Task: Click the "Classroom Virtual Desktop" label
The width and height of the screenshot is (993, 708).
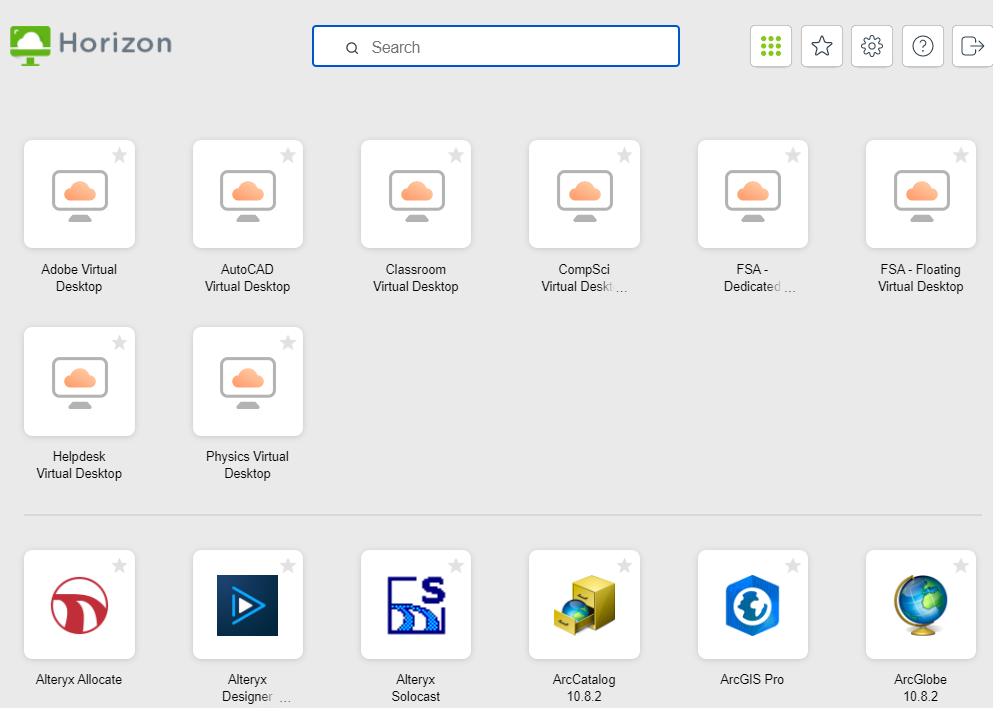Action: coord(416,278)
